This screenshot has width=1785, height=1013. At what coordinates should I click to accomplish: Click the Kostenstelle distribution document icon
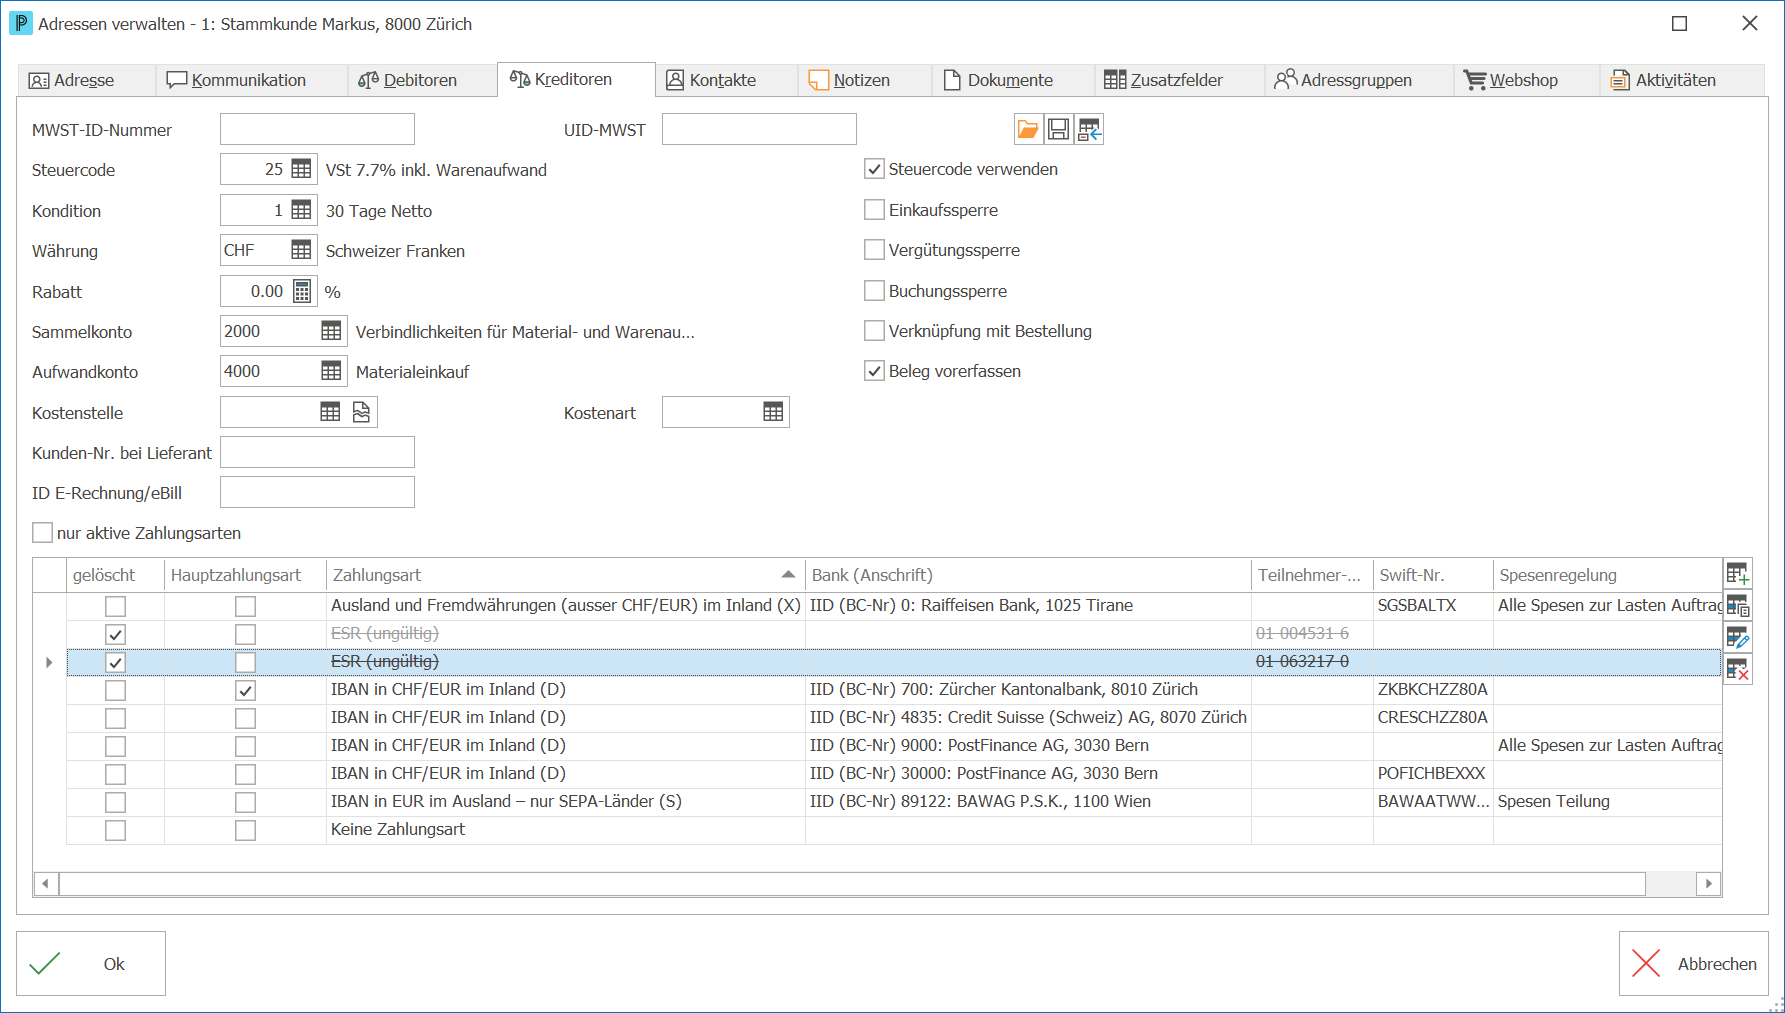click(361, 412)
